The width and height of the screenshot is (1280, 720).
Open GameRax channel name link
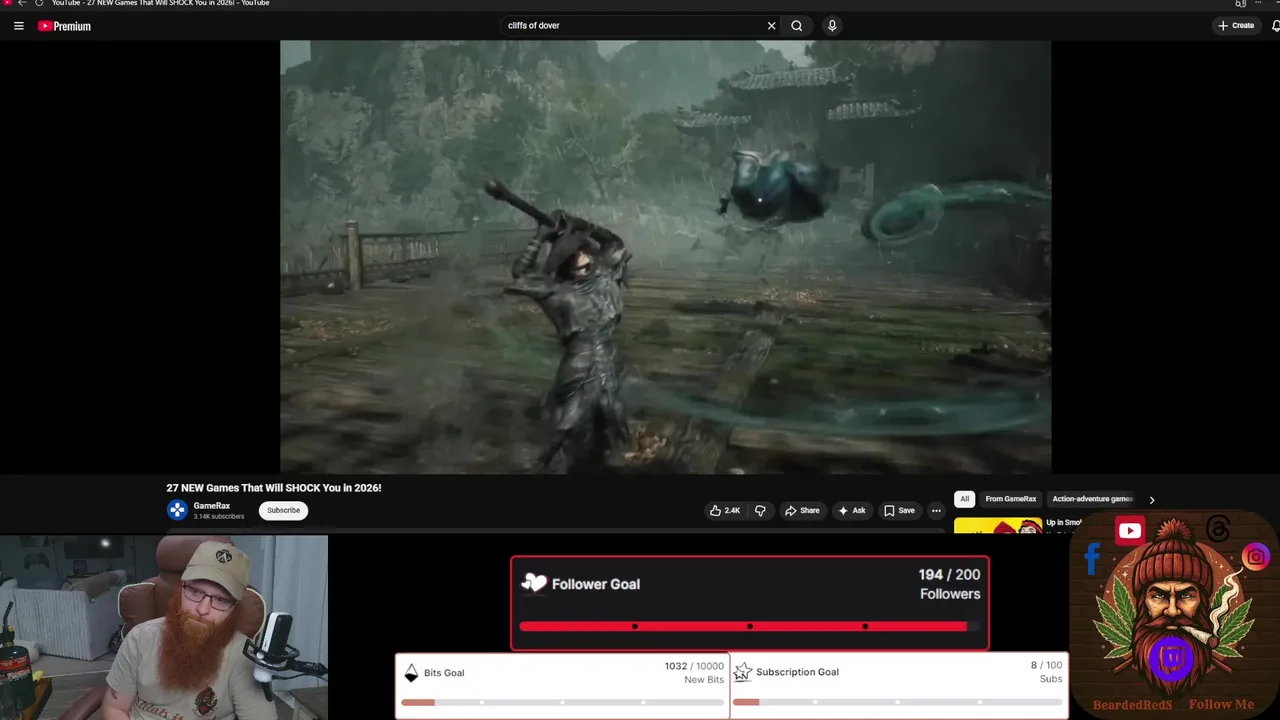click(212, 506)
